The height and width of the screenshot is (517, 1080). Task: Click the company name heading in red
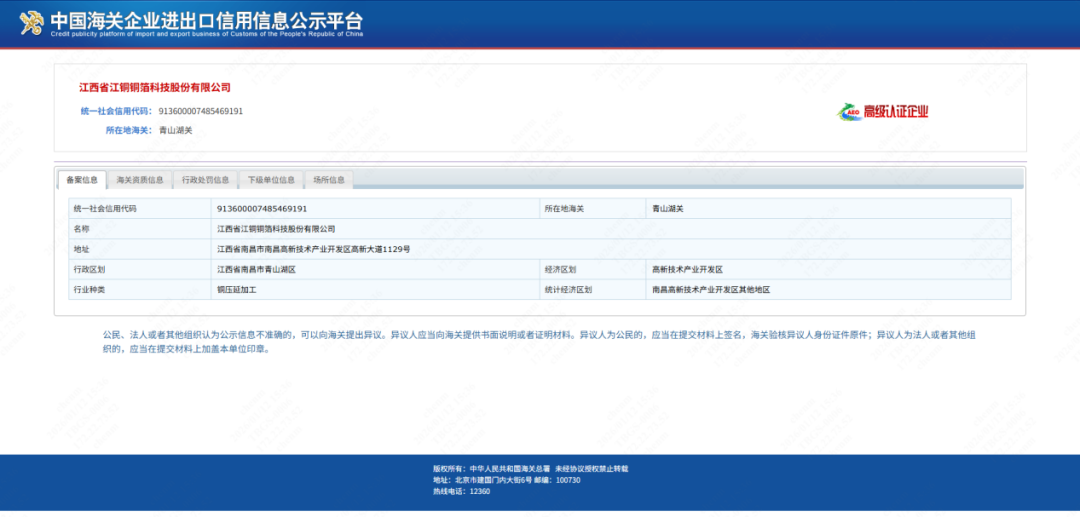coord(155,88)
